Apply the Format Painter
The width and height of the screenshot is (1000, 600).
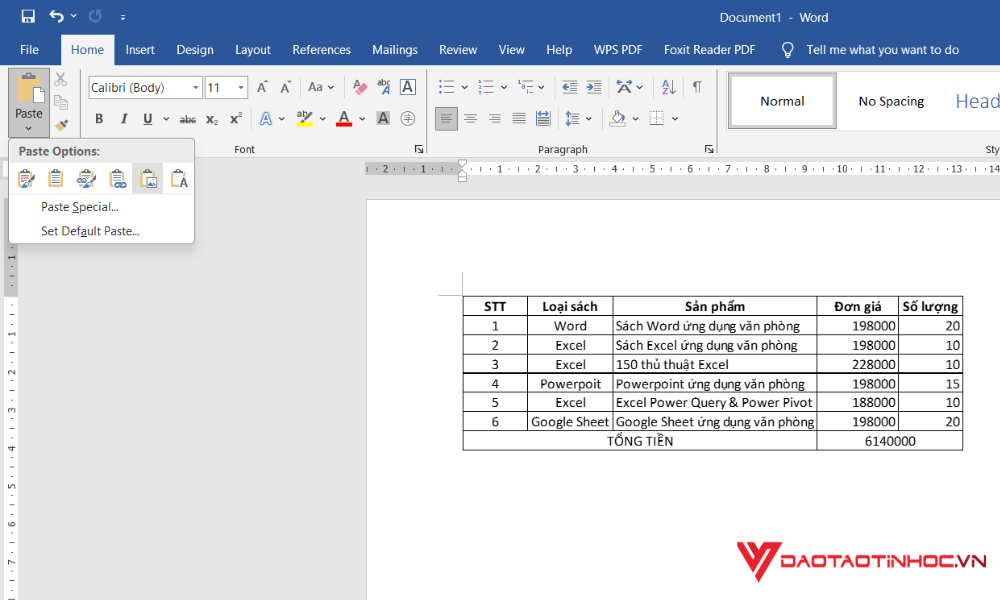coord(60,124)
